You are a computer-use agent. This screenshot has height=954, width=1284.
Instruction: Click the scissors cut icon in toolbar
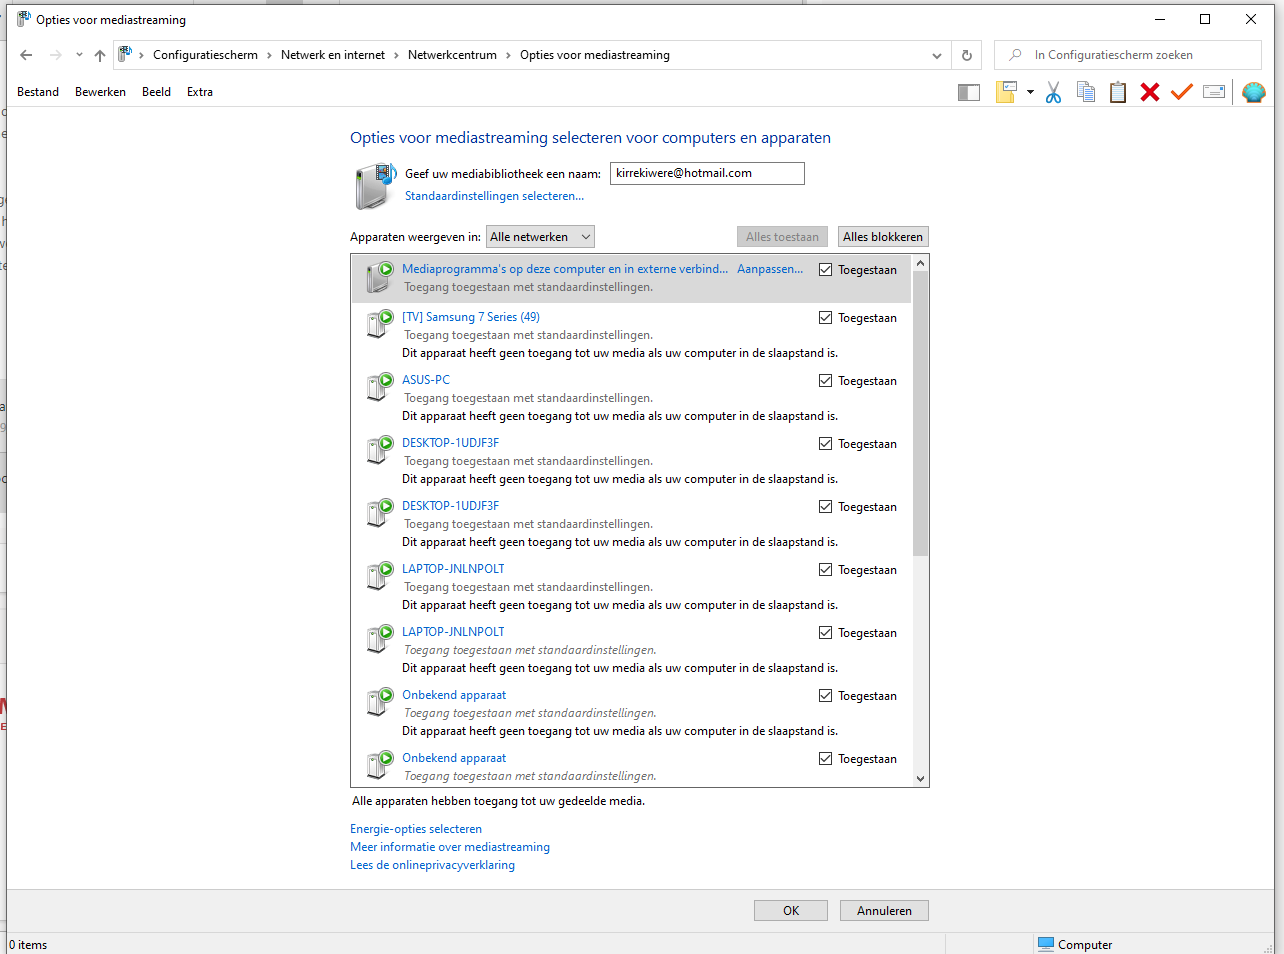pyautogui.click(x=1053, y=93)
